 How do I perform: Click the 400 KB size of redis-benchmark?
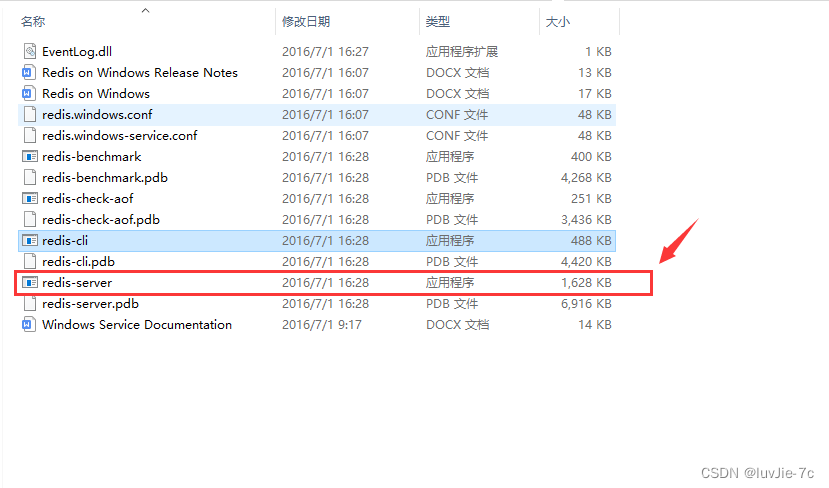pyautogui.click(x=591, y=156)
